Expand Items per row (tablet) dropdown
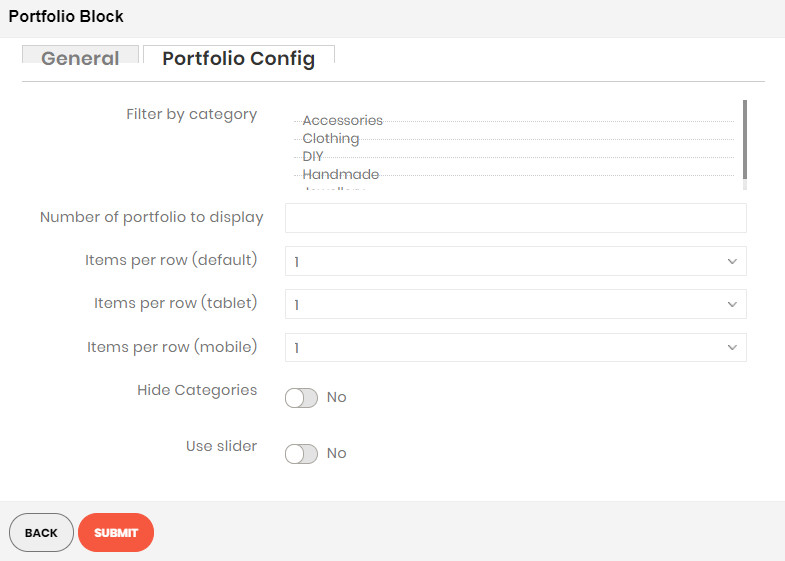The width and height of the screenshot is (785, 561). click(516, 304)
